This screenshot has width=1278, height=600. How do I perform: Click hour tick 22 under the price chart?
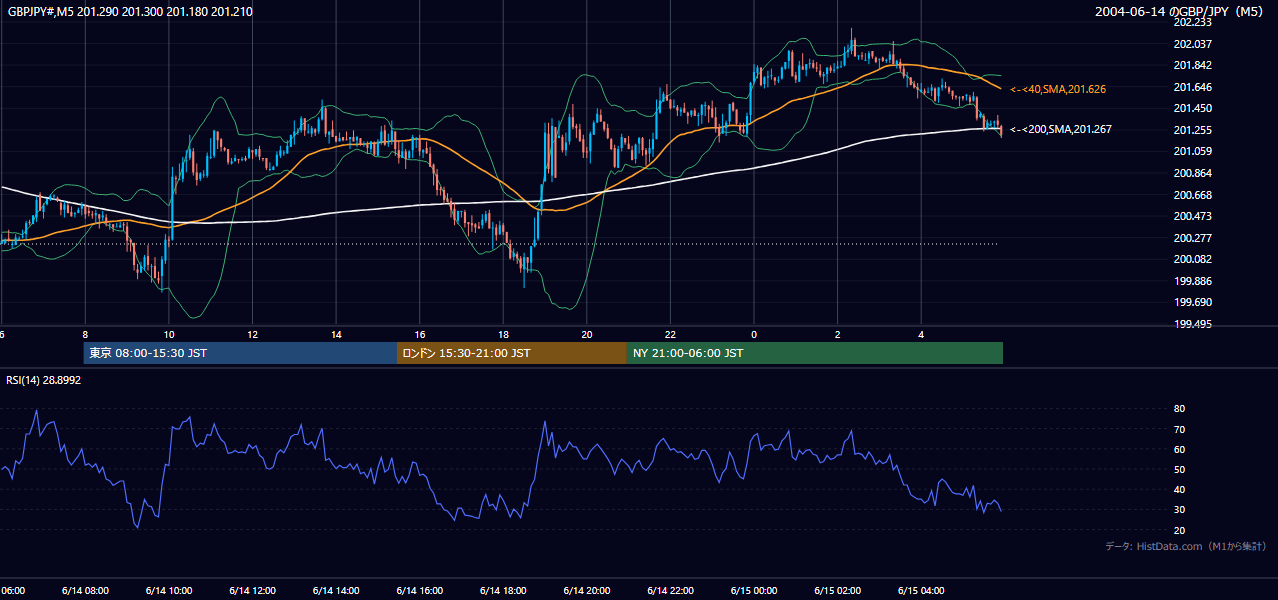click(670, 335)
